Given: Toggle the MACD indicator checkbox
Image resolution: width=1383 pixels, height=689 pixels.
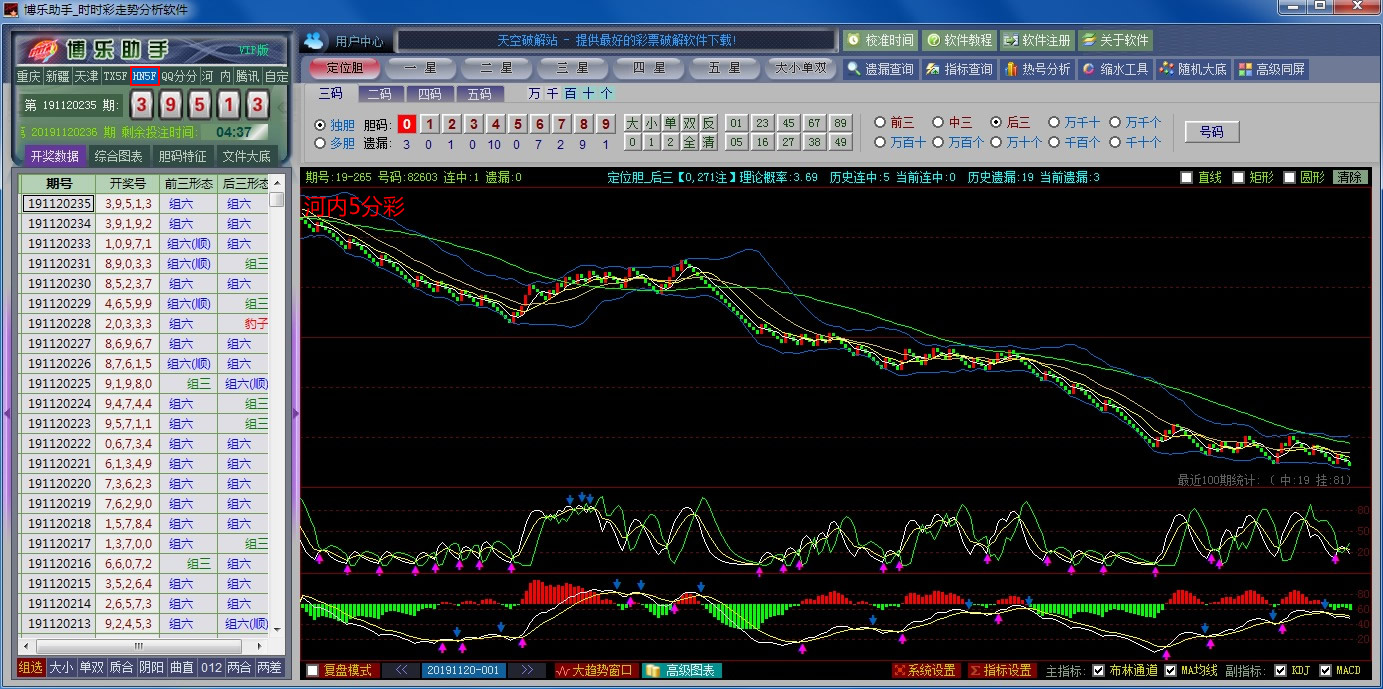Looking at the screenshot, I should point(1326,670).
